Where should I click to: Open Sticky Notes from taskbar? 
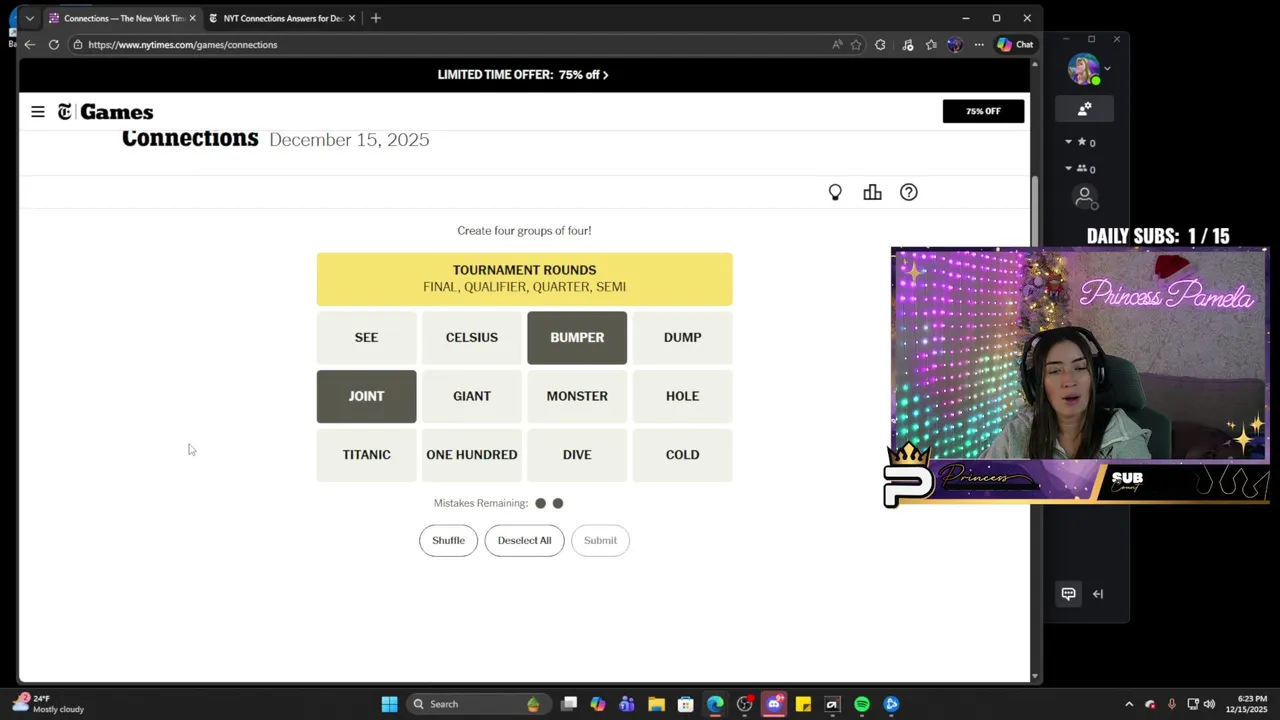[803, 704]
